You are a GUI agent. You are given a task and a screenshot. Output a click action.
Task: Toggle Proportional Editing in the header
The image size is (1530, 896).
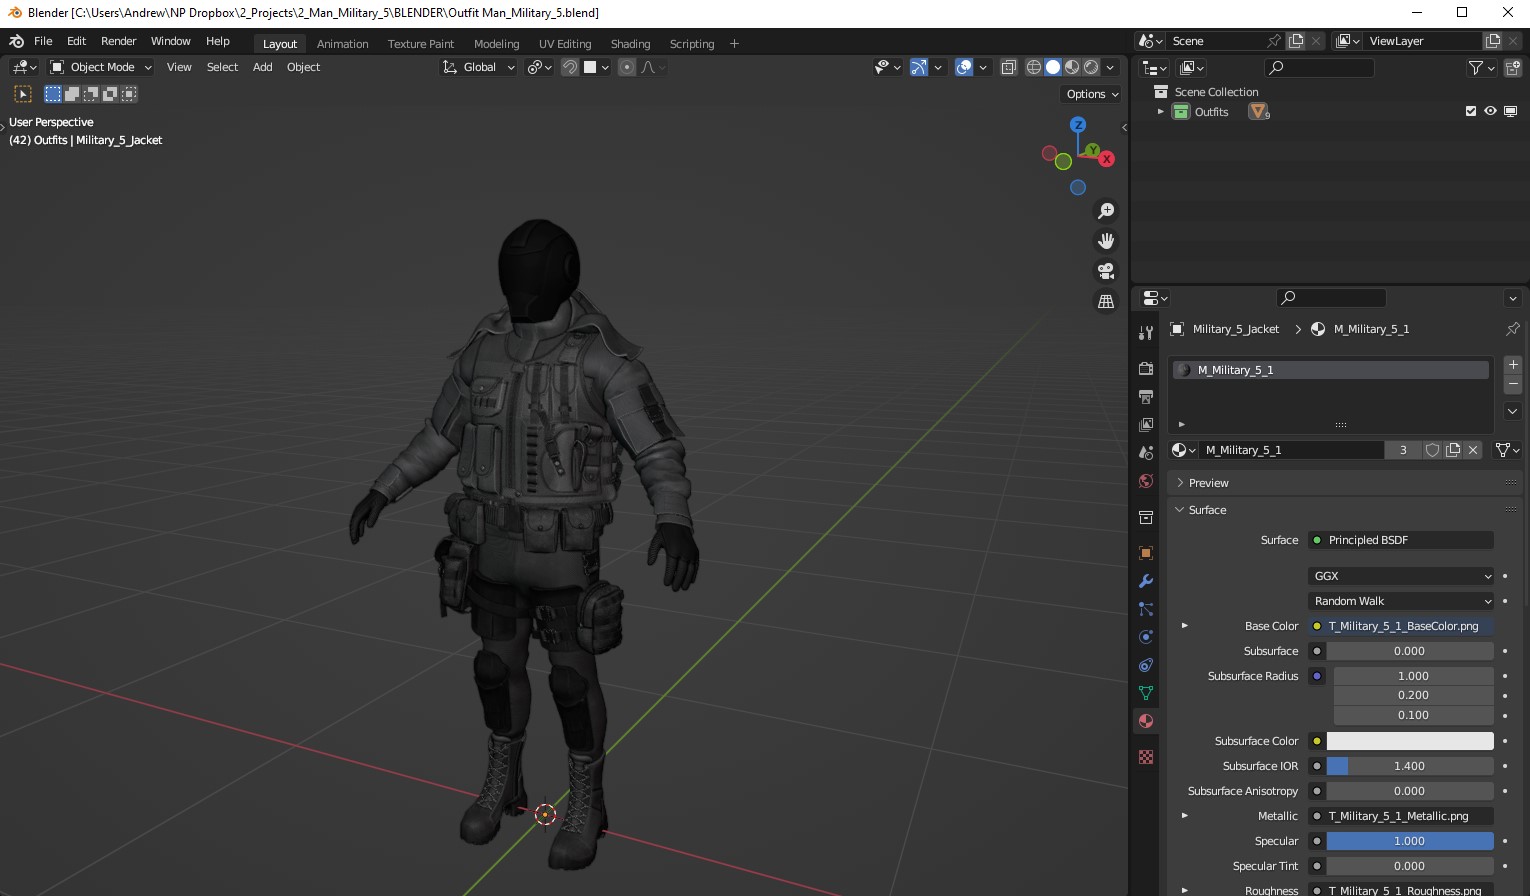[626, 67]
